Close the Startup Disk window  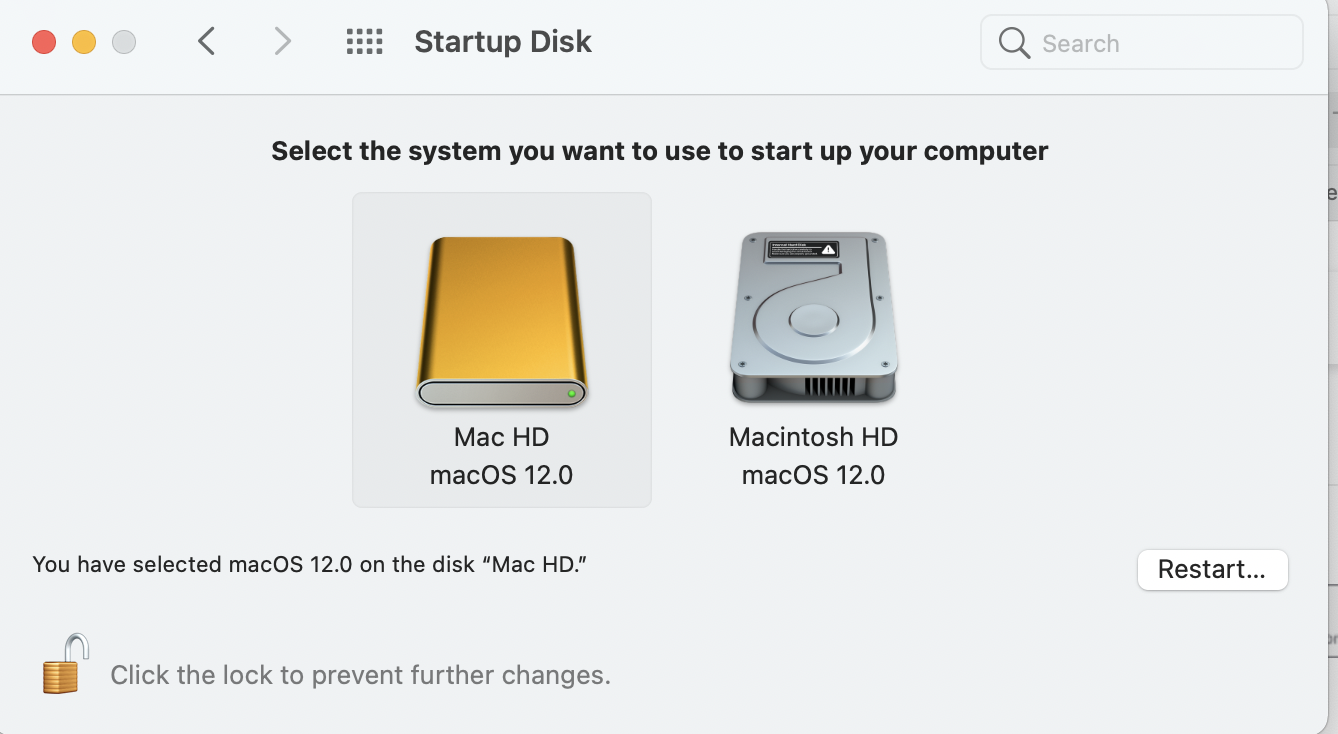[44, 42]
